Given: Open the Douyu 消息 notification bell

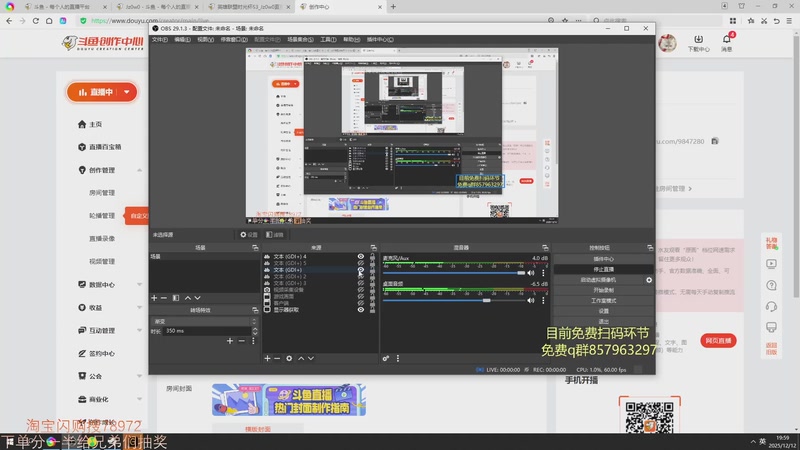Looking at the screenshot, I should click(x=727, y=42).
